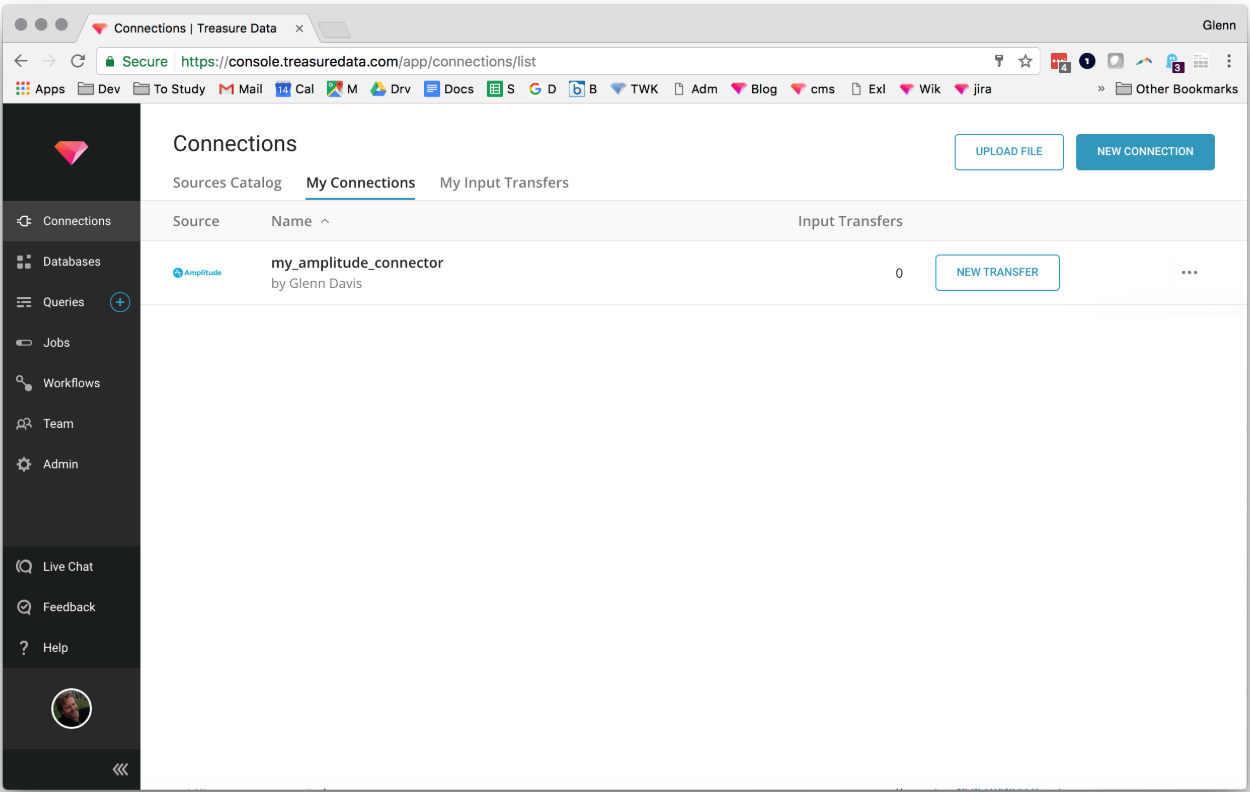Open Help from the sidebar
The image size is (1250, 792).
point(55,648)
